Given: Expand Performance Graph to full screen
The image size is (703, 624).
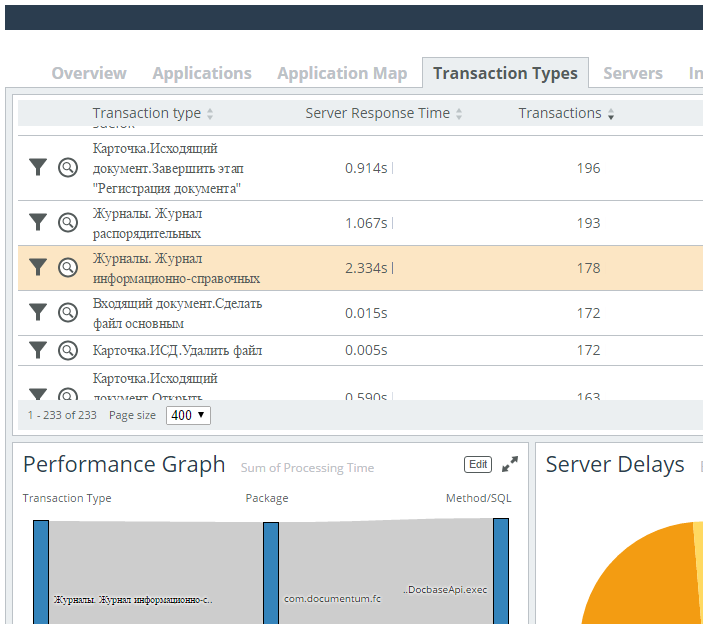Looking at the screenshot, I should [510, 464].
